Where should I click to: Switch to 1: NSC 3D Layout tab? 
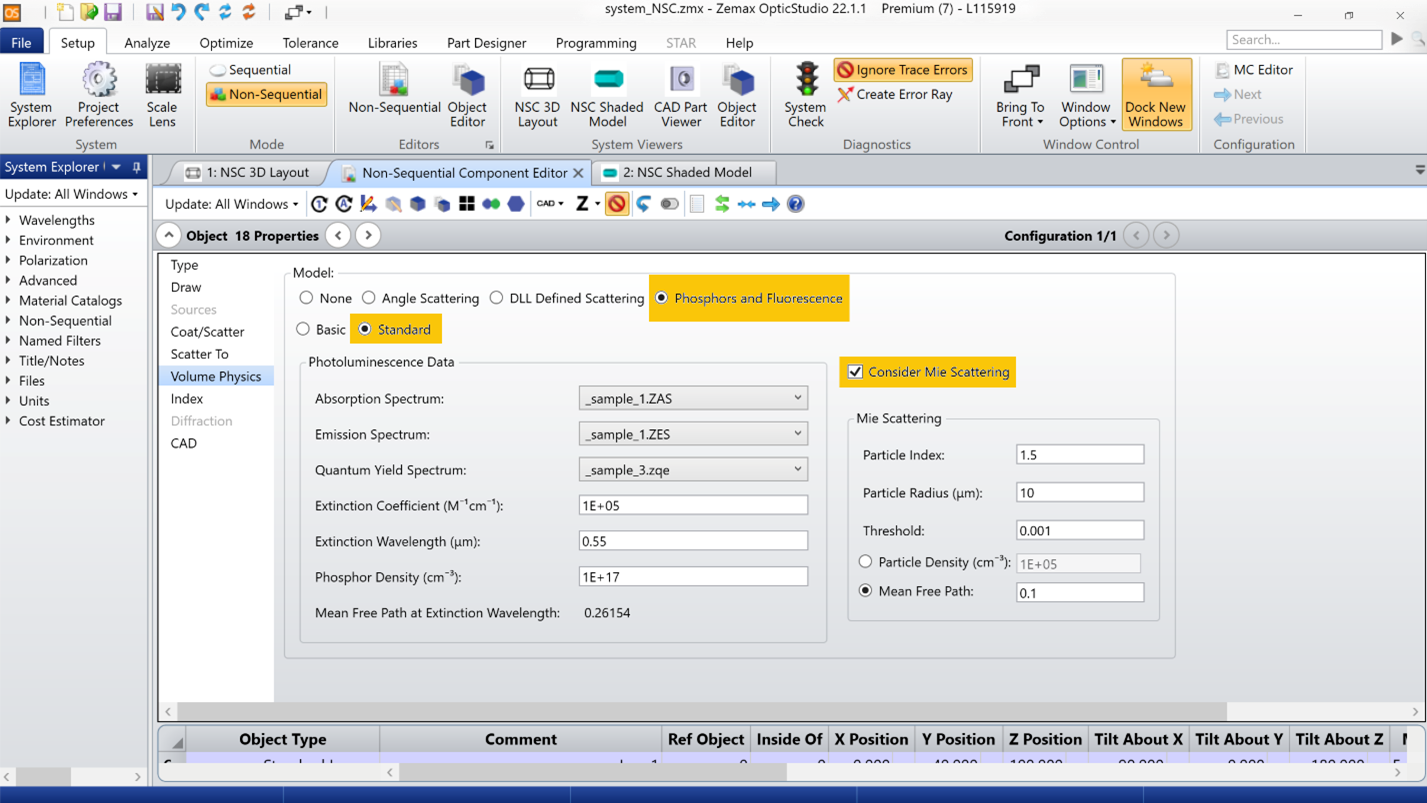[247, 172]
